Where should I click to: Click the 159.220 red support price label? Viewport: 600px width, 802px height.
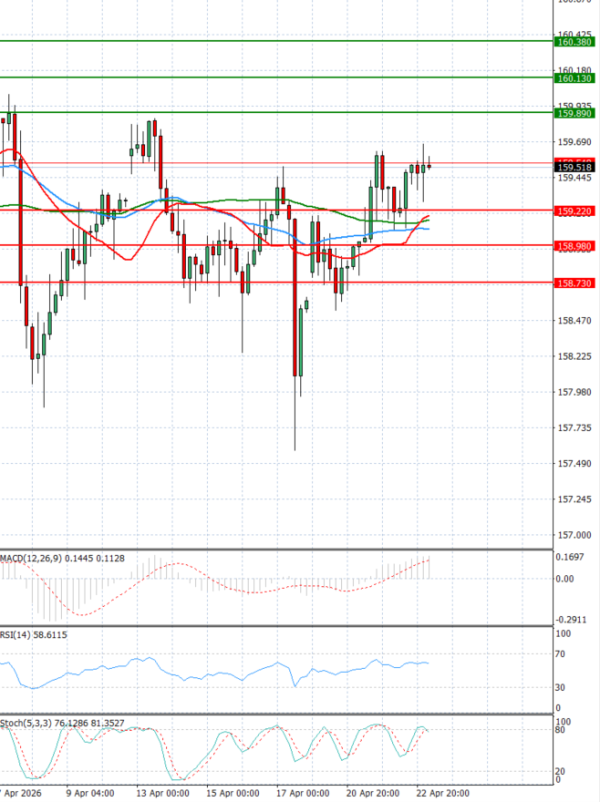[x=576, y=212]
